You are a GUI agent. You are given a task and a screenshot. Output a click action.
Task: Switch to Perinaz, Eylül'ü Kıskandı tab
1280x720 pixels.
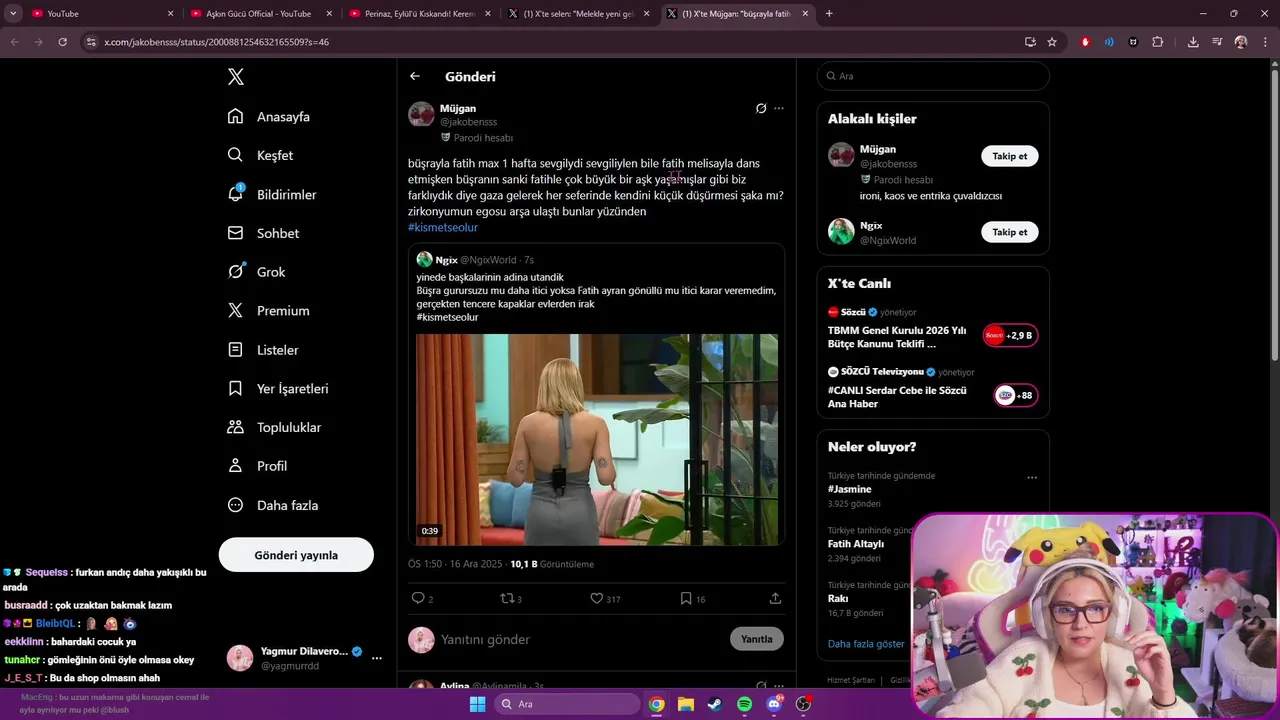[x=420, y=14]
